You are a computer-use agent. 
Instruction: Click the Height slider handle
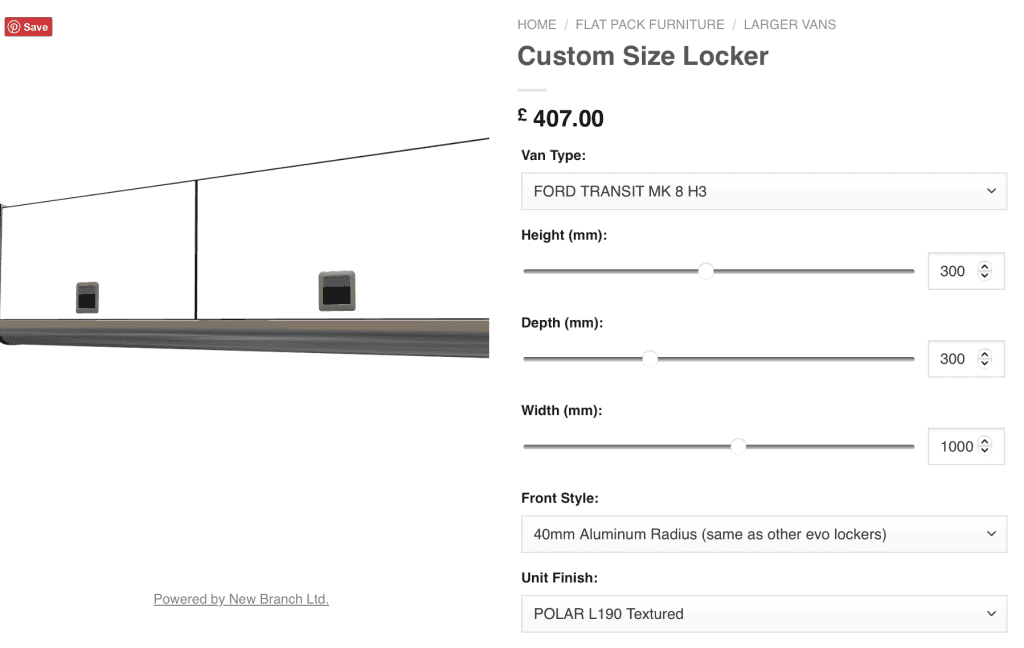coord(706,271)
